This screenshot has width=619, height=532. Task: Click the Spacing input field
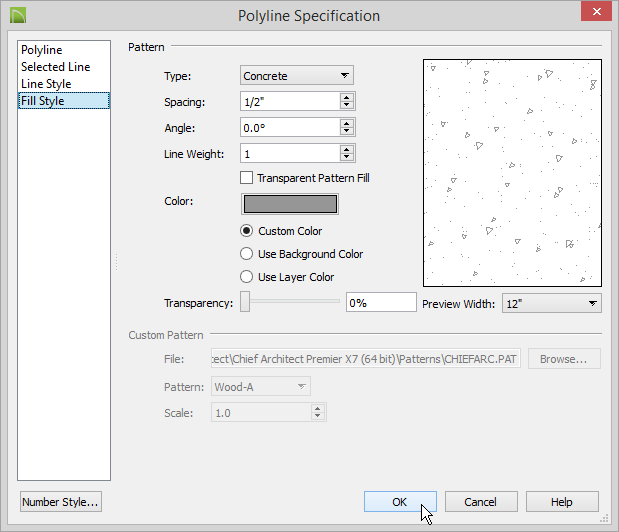290,101
